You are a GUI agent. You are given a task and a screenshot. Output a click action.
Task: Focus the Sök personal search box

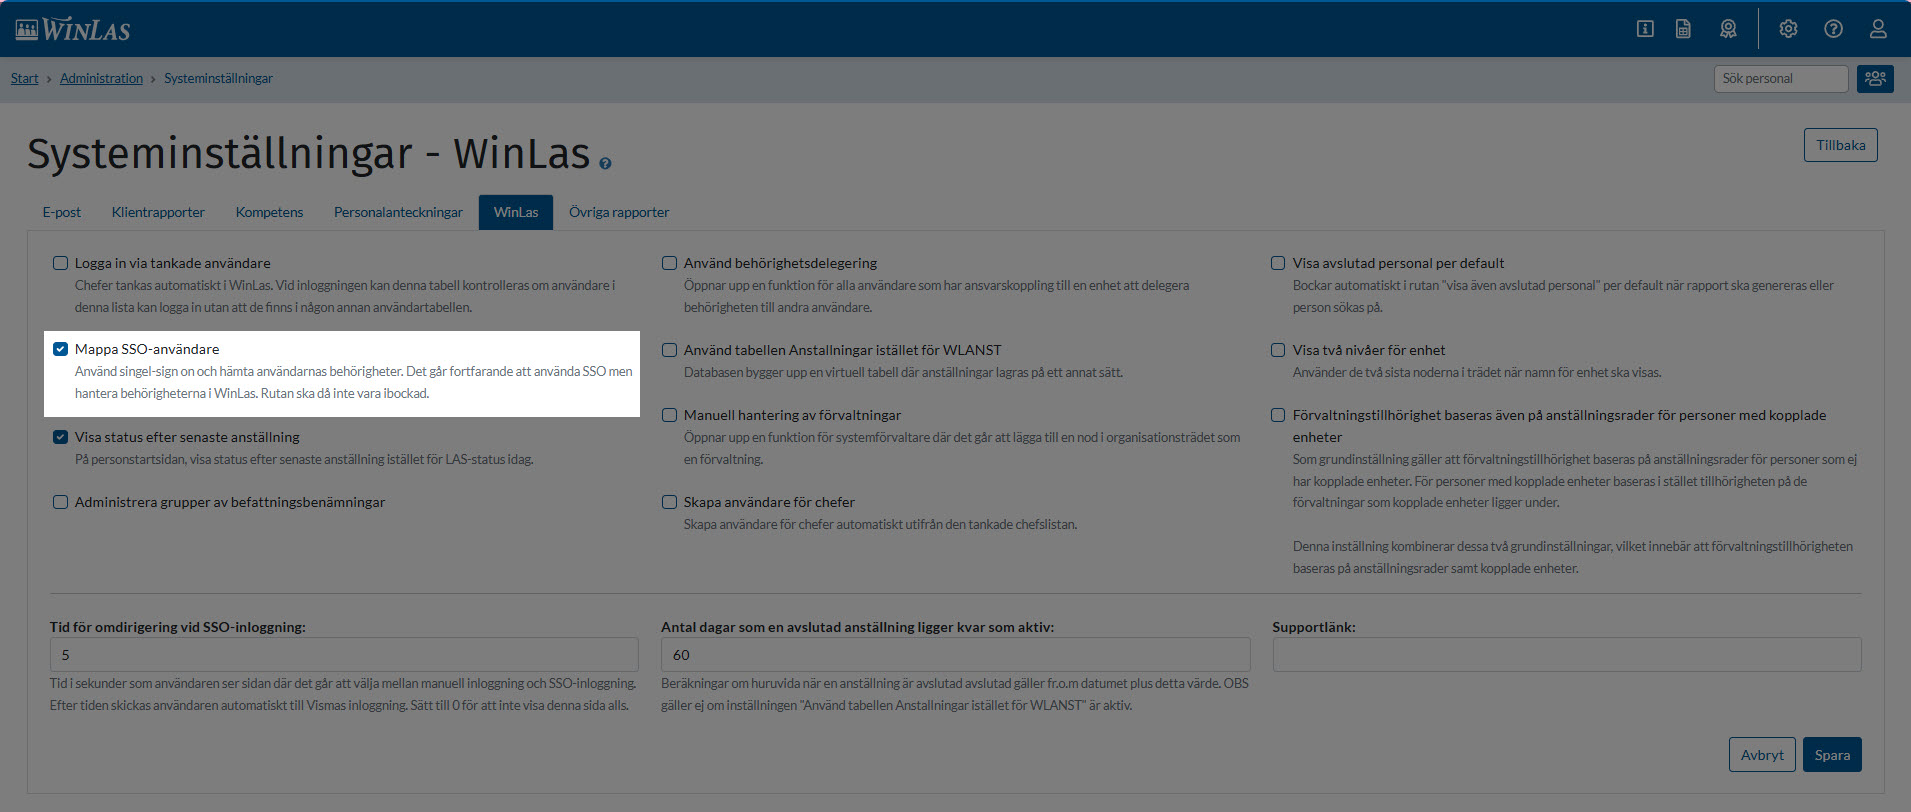point(1780,78)
